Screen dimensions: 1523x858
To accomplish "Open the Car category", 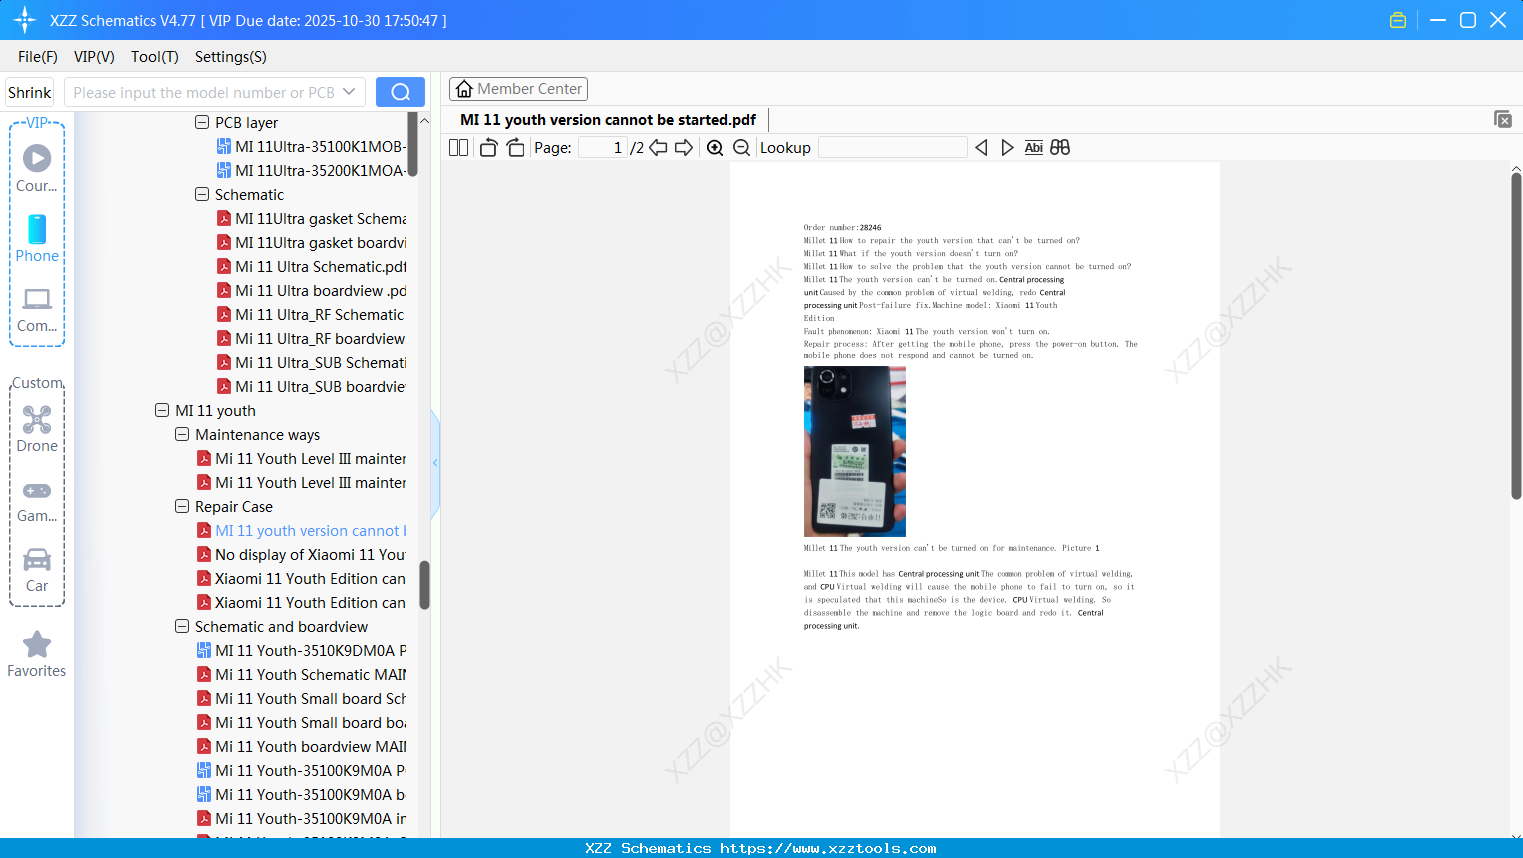I will click(37, 570).
